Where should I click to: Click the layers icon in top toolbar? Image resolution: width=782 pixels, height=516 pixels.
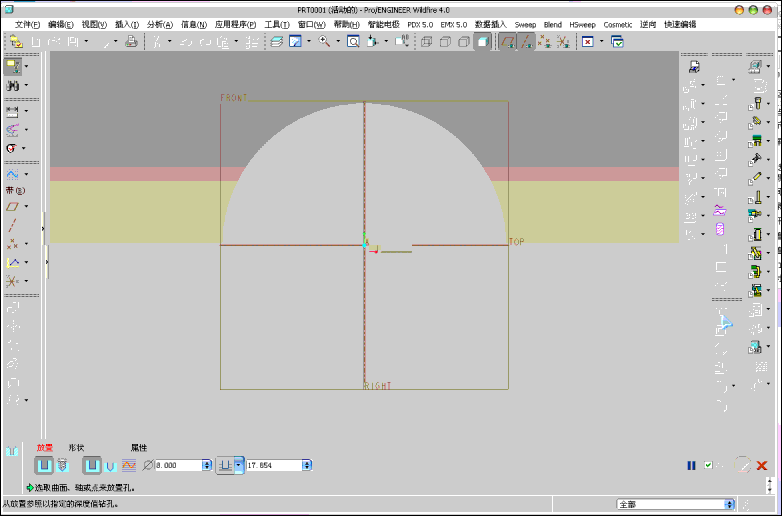pos(276,42)
